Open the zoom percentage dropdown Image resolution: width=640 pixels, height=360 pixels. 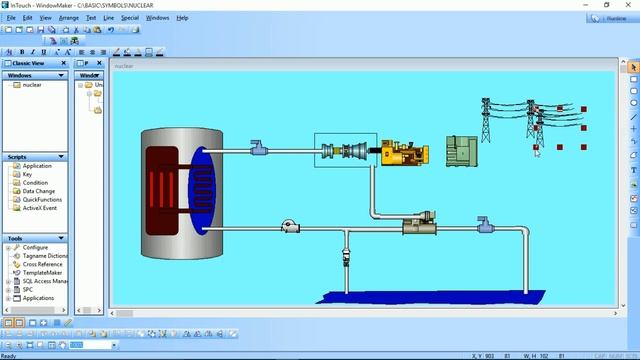(x=114, y=345)
